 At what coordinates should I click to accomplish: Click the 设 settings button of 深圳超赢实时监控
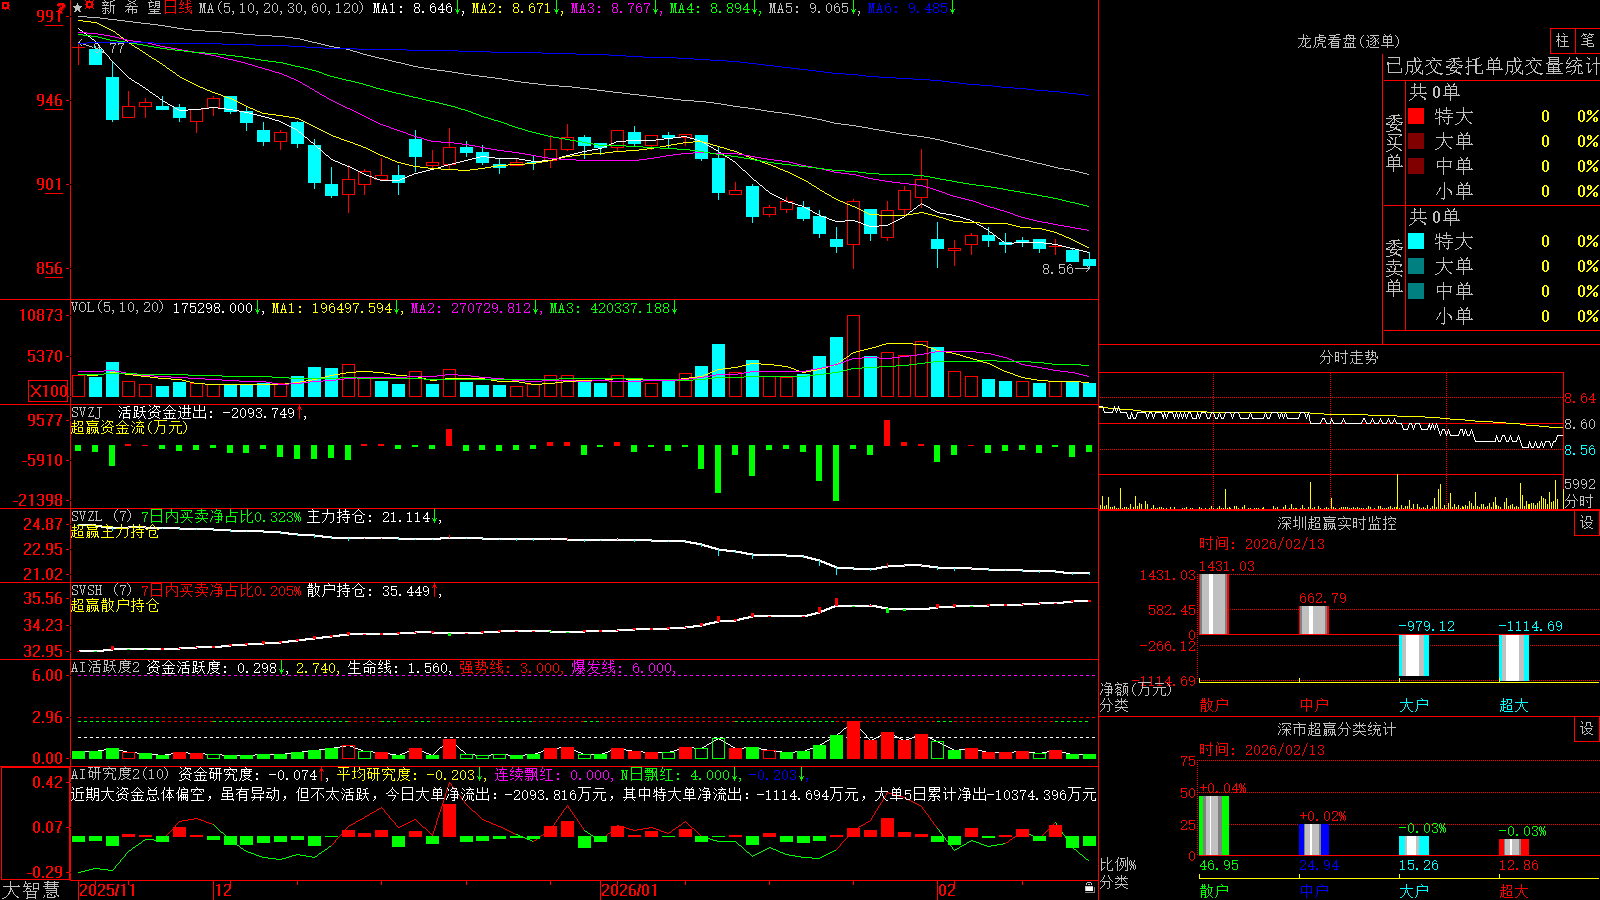[x=1587, y=523]
